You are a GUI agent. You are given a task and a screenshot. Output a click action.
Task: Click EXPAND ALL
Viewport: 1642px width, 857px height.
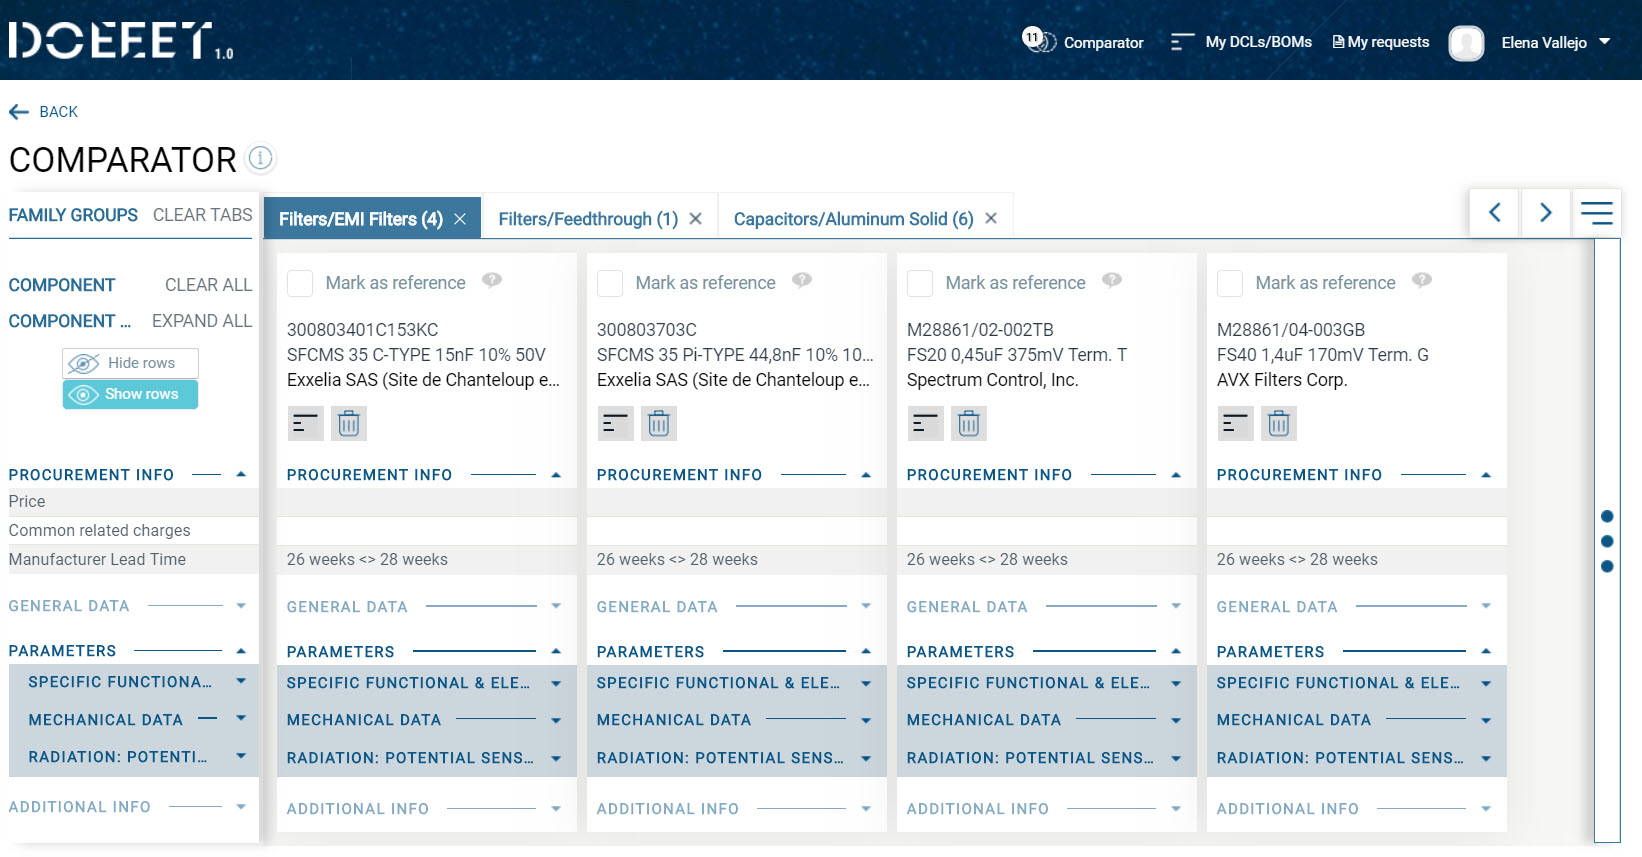point(201,321)
